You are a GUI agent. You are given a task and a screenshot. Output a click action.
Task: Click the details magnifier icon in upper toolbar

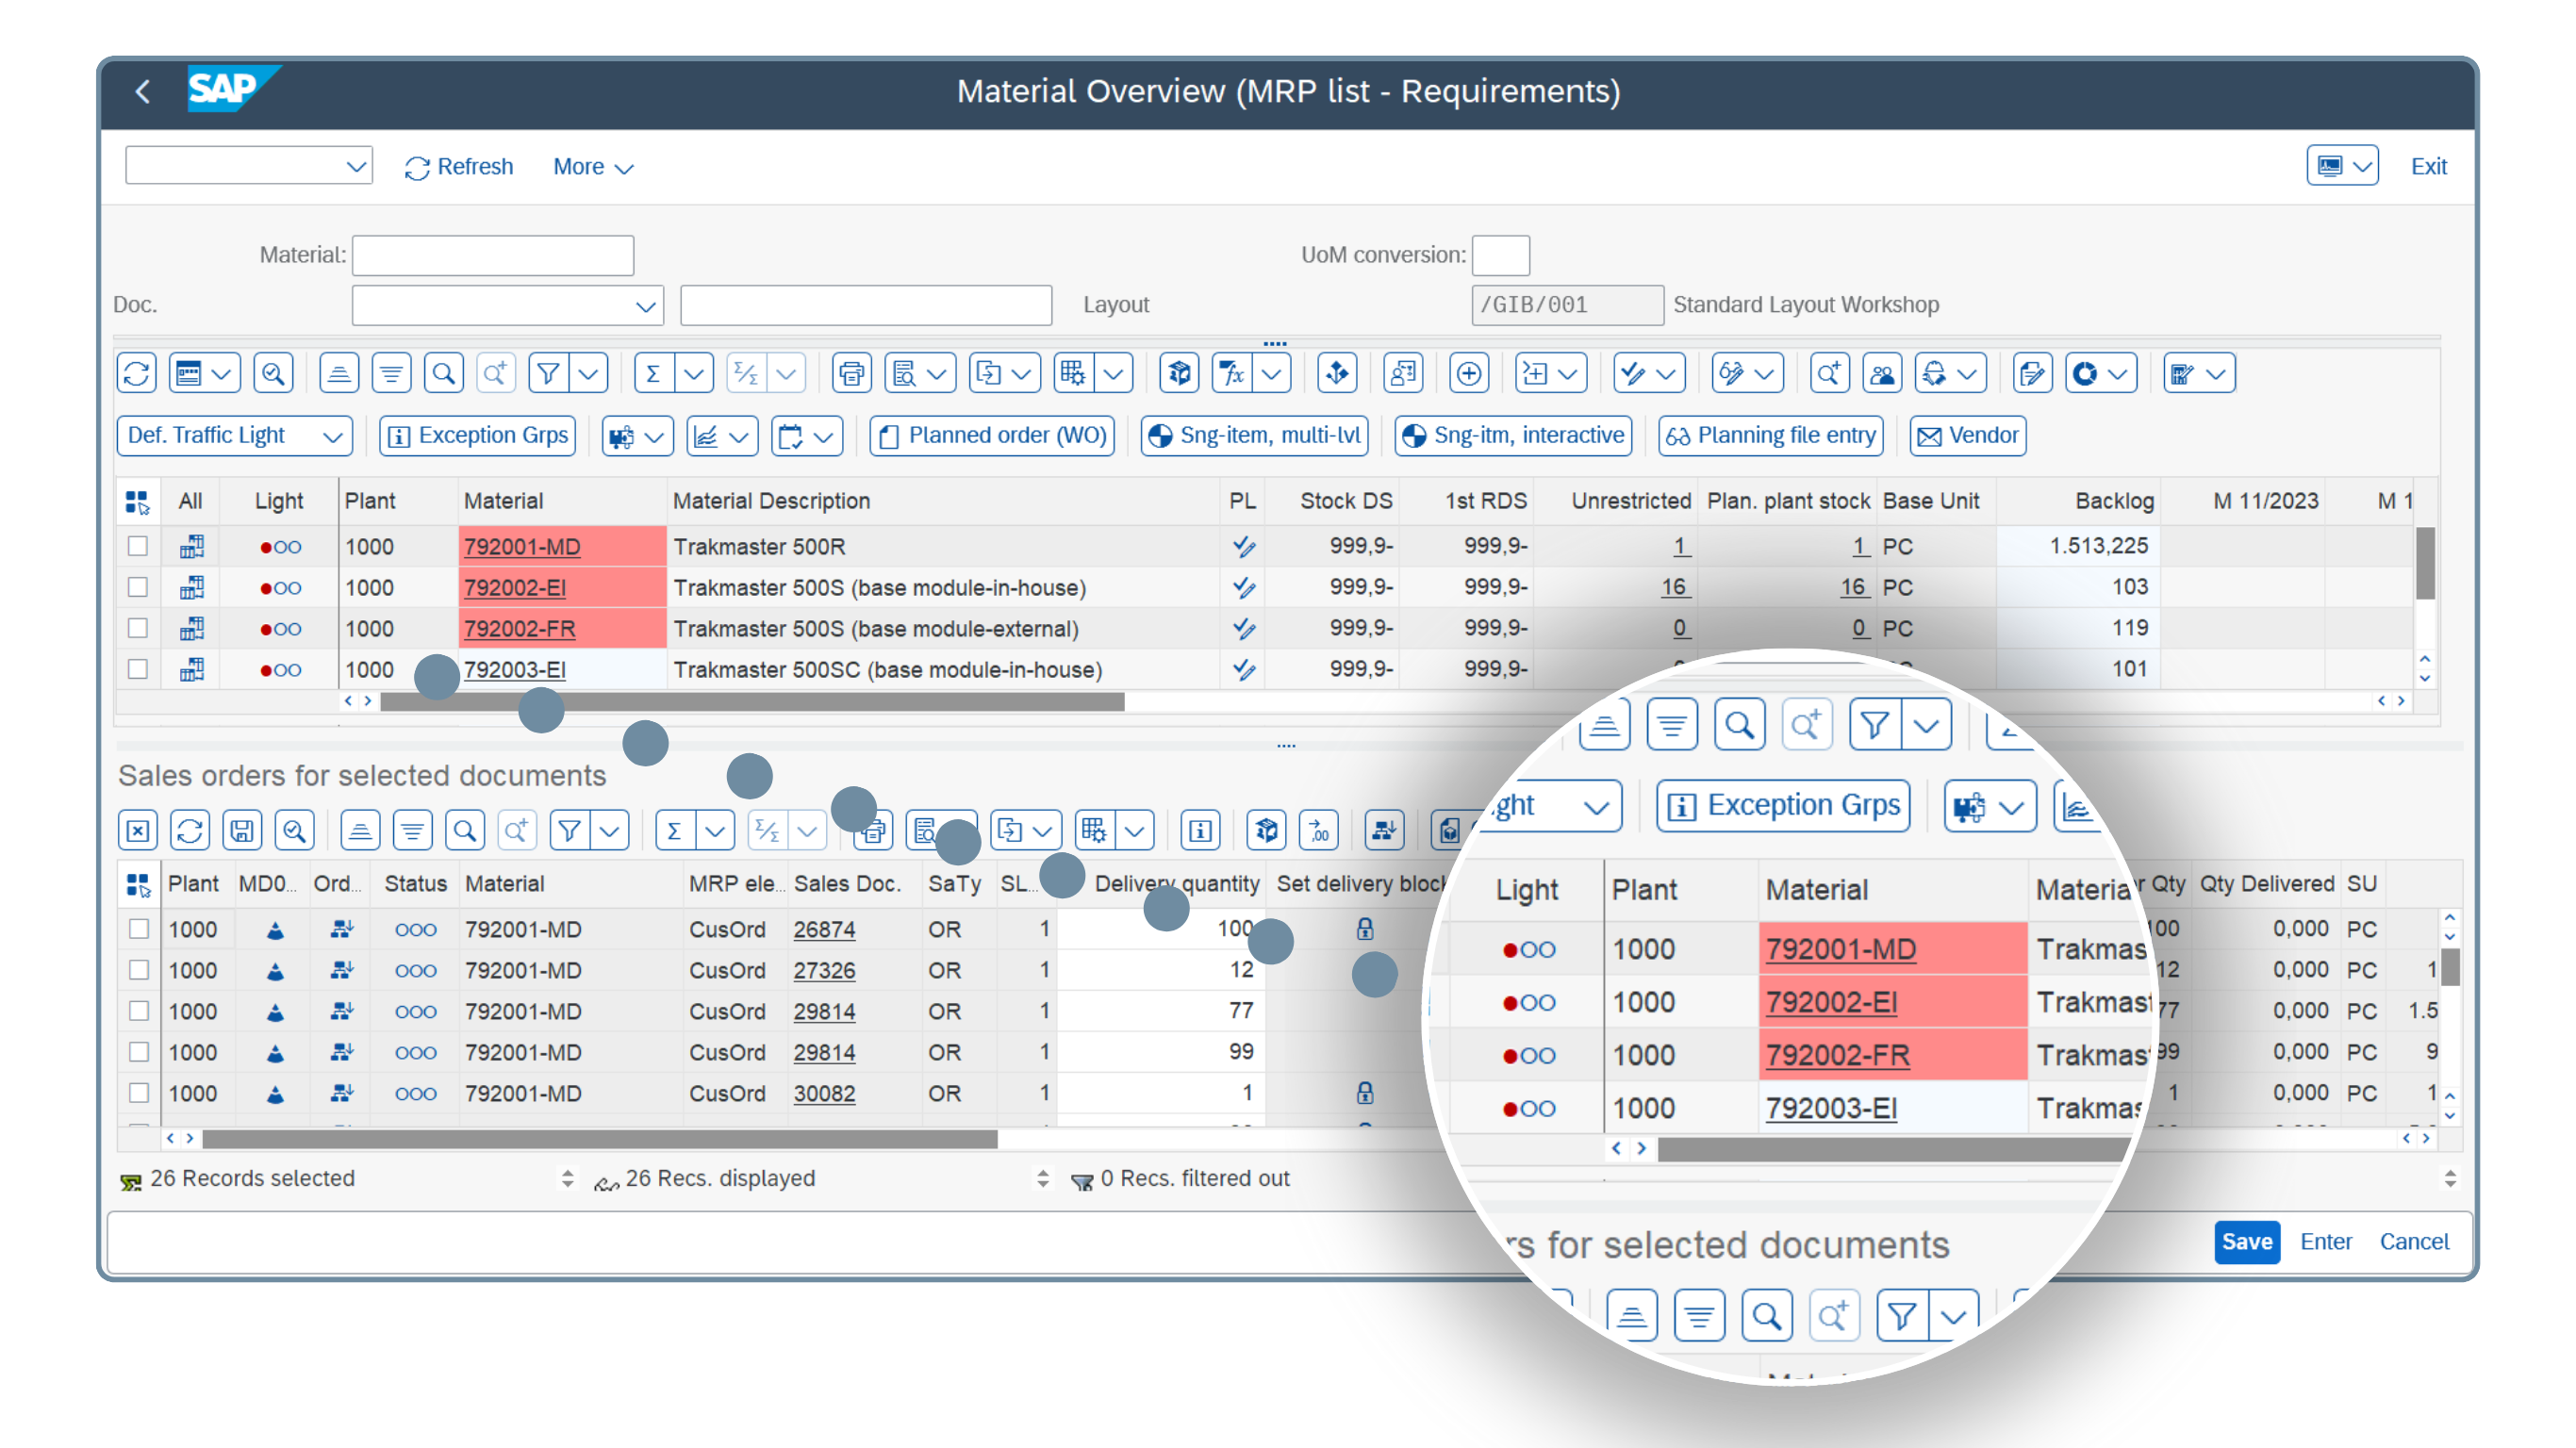(x=273, y=374)
